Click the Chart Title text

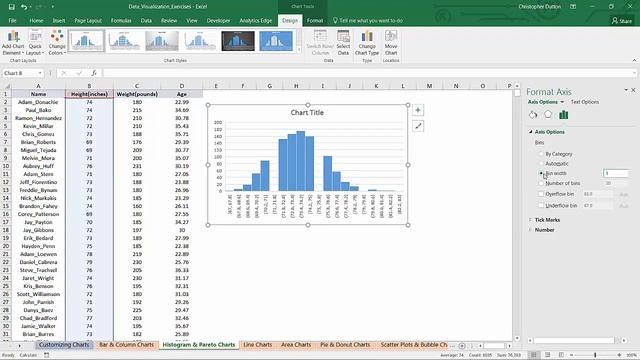pos(307,113)
